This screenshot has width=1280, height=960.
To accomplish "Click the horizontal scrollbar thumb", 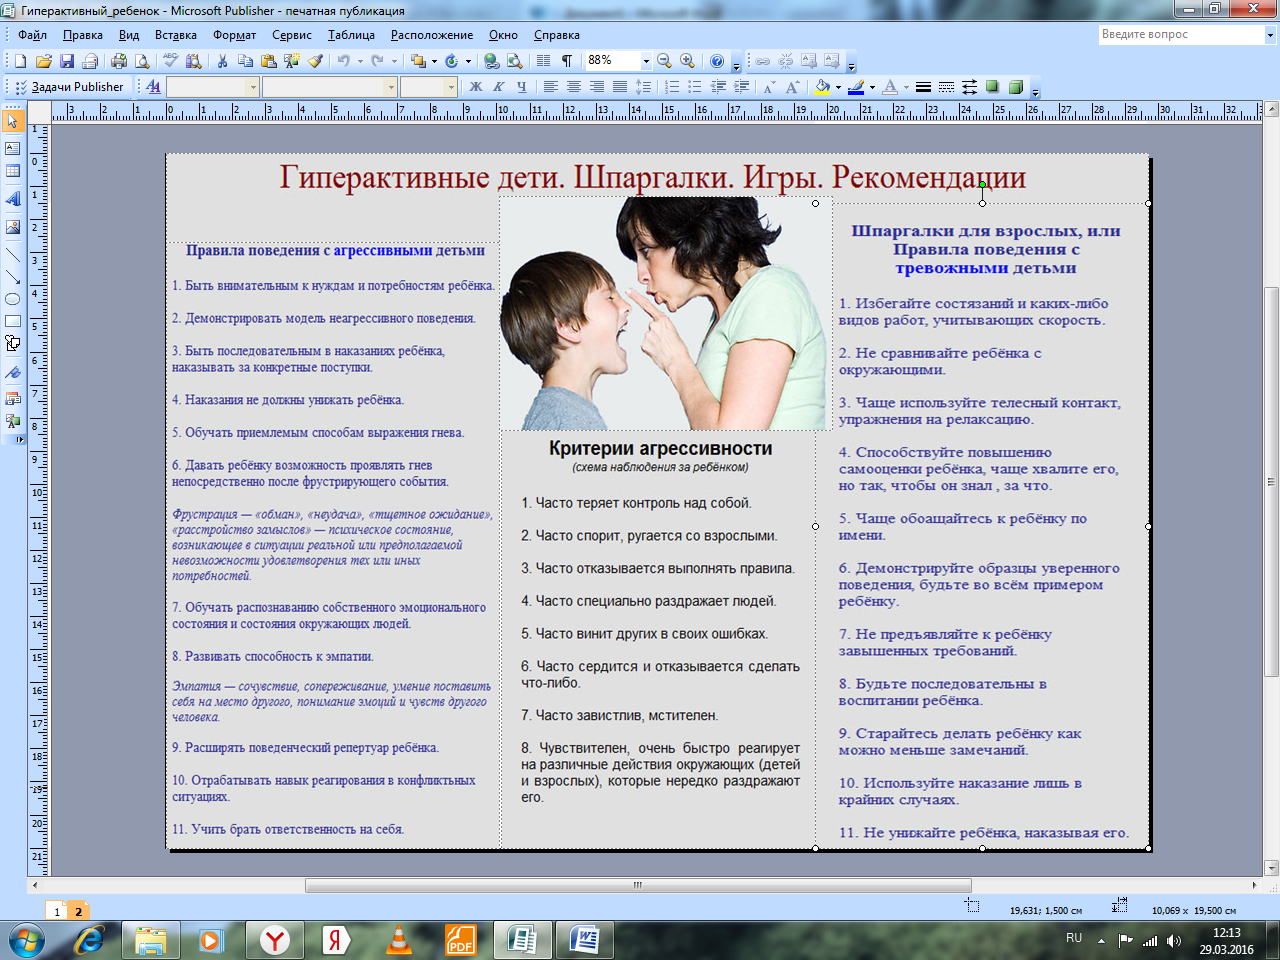I will tap(638, 885).
